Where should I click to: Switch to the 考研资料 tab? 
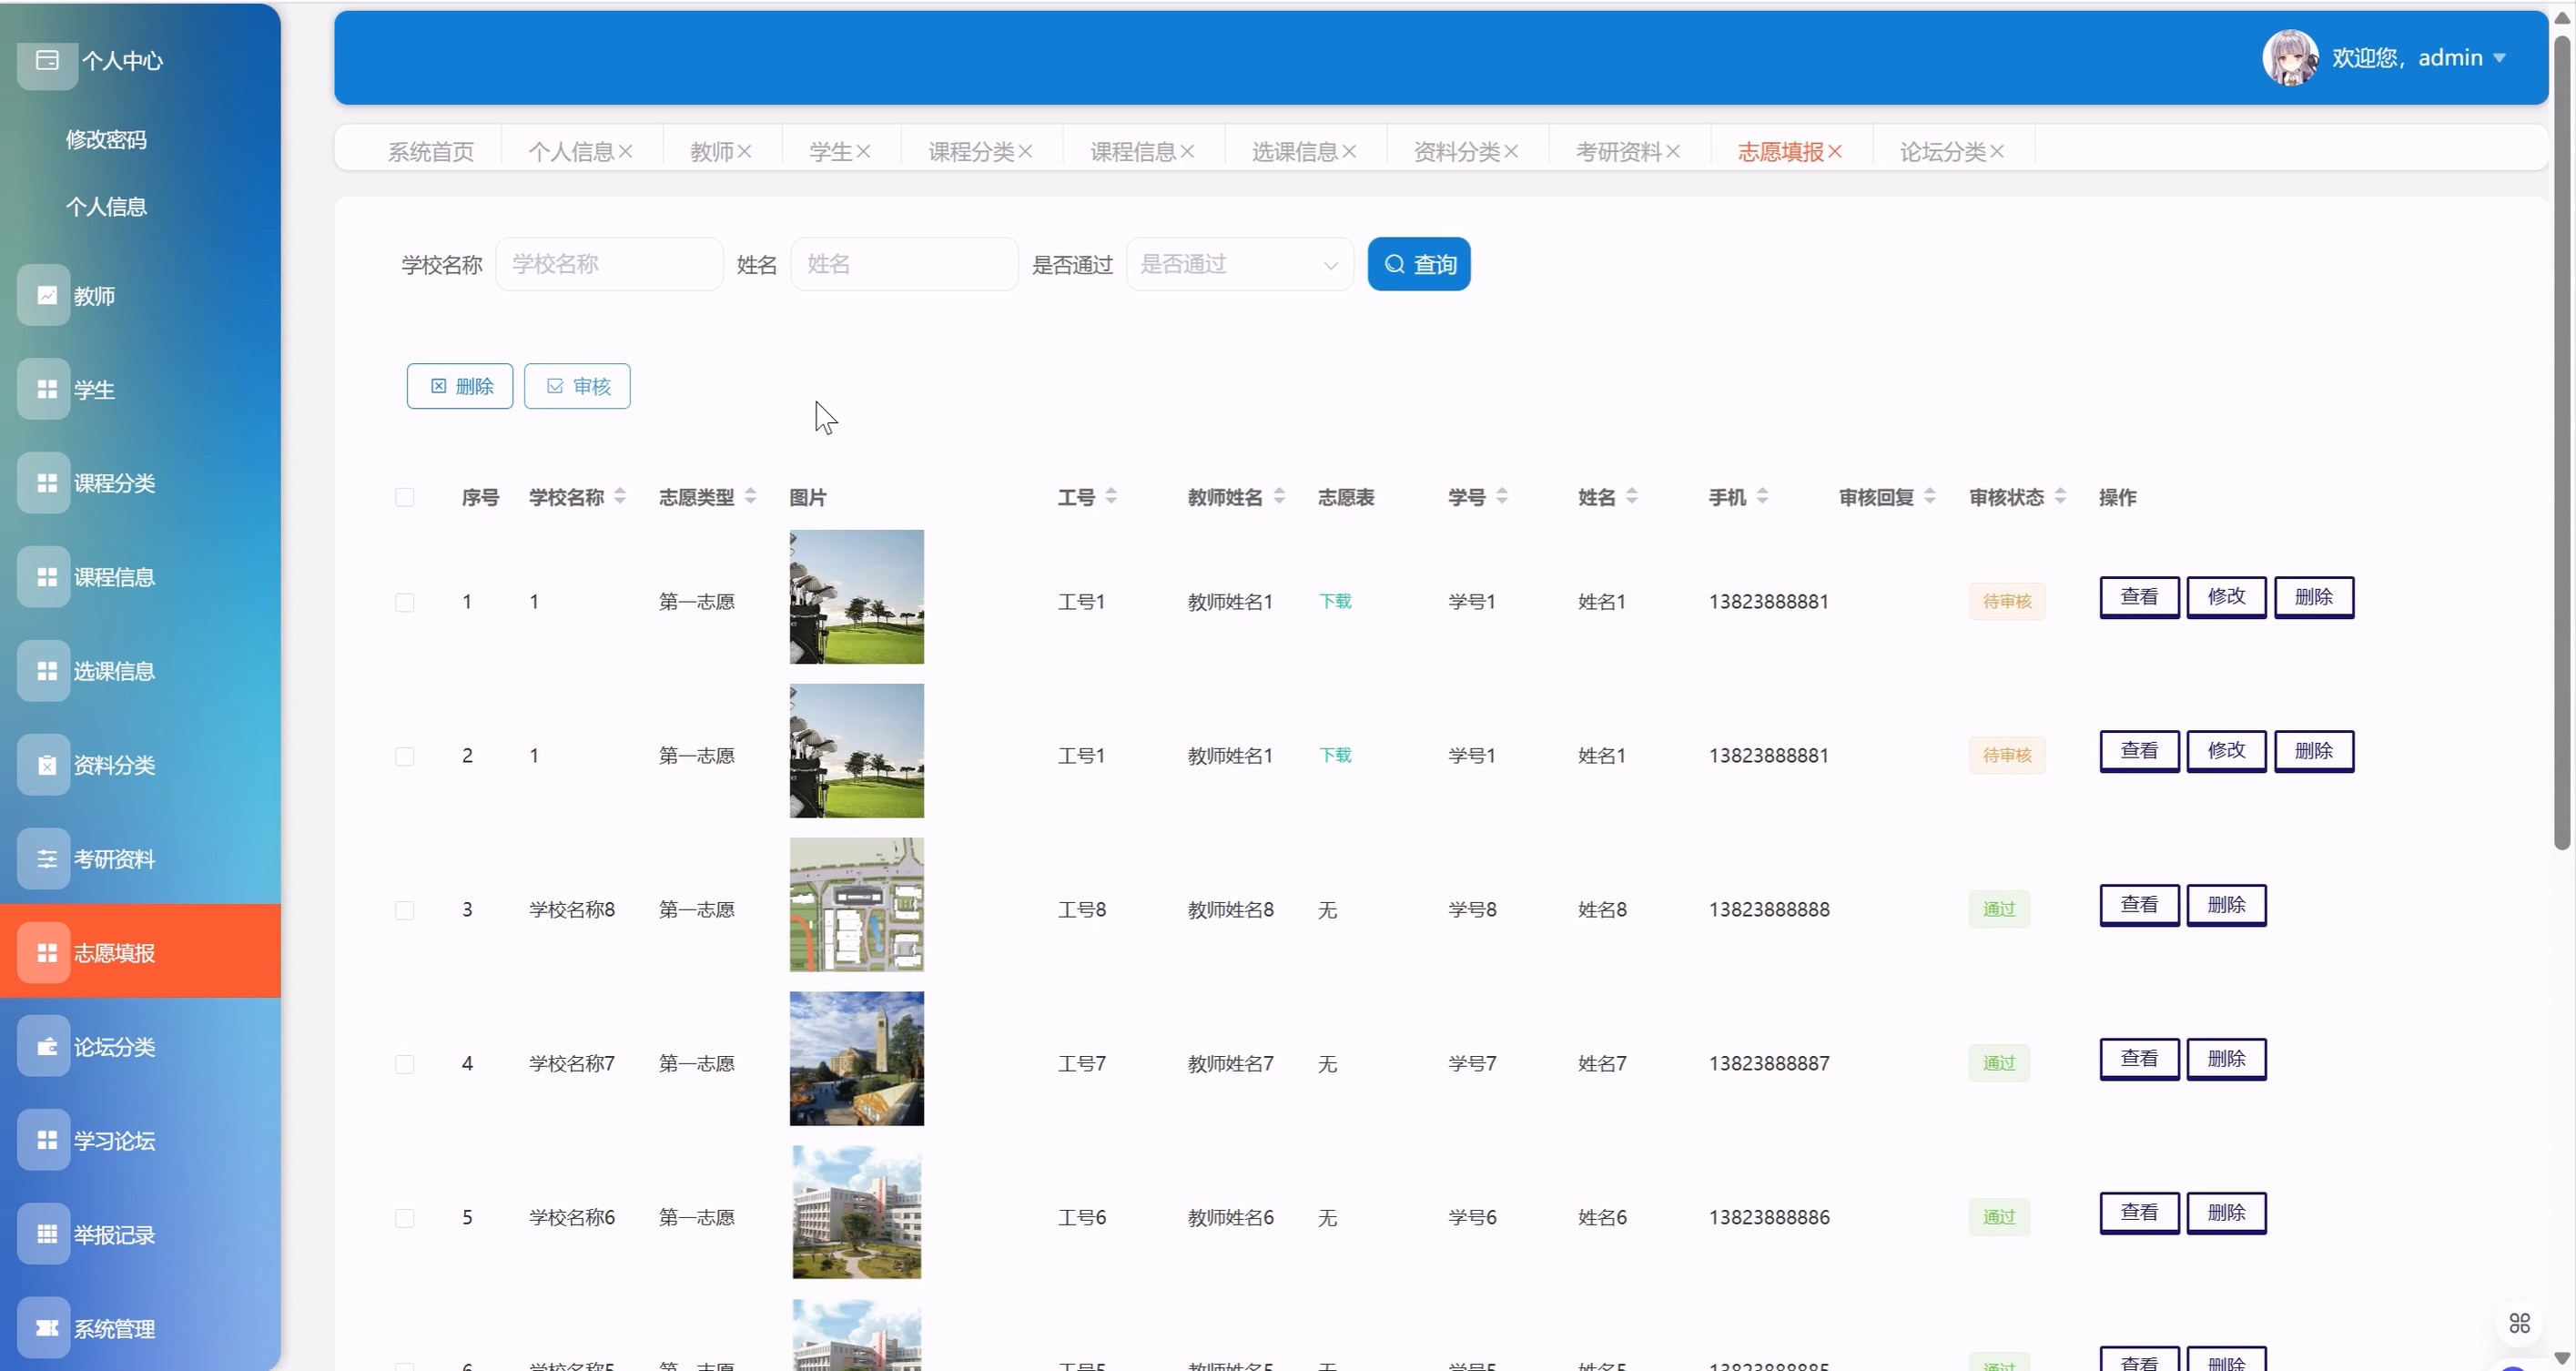click(1618, 151)
